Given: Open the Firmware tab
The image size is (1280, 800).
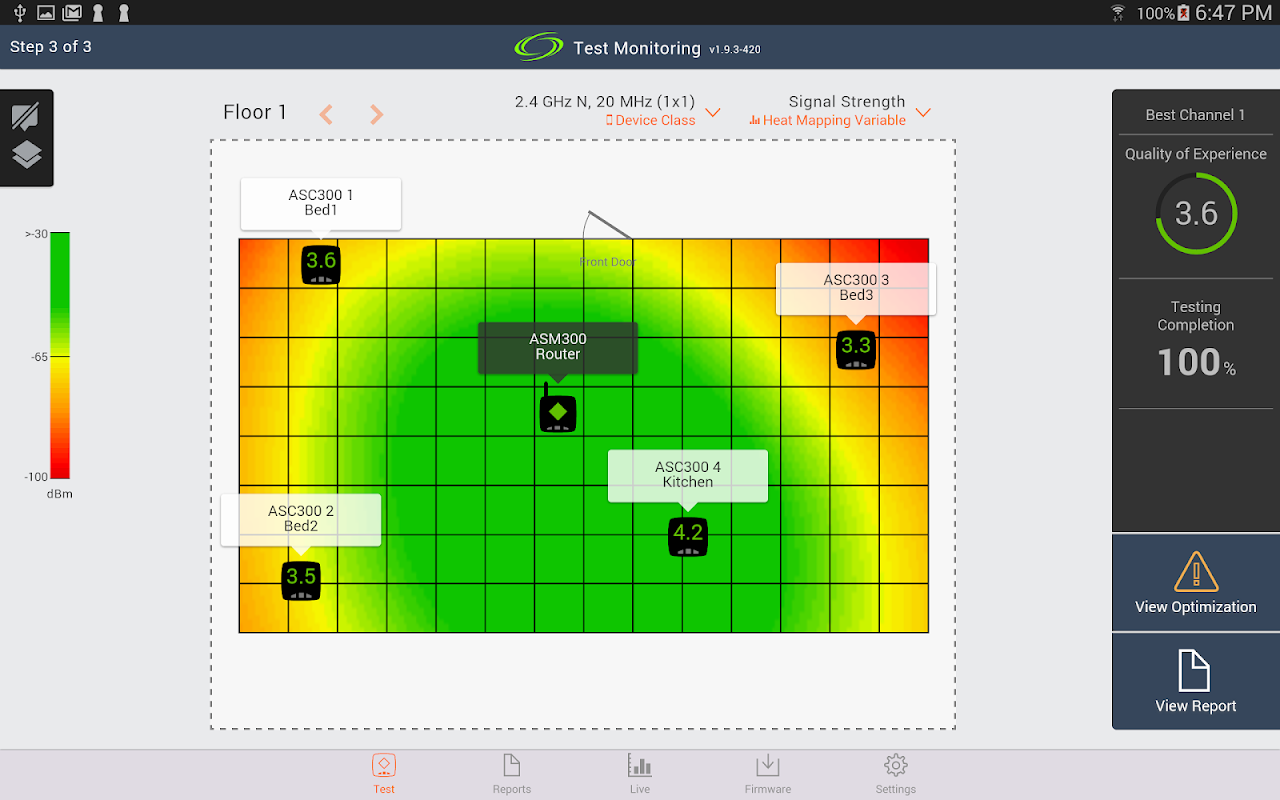Looking at the screenshot, I should pyautogui.click(x=768, y=774).
